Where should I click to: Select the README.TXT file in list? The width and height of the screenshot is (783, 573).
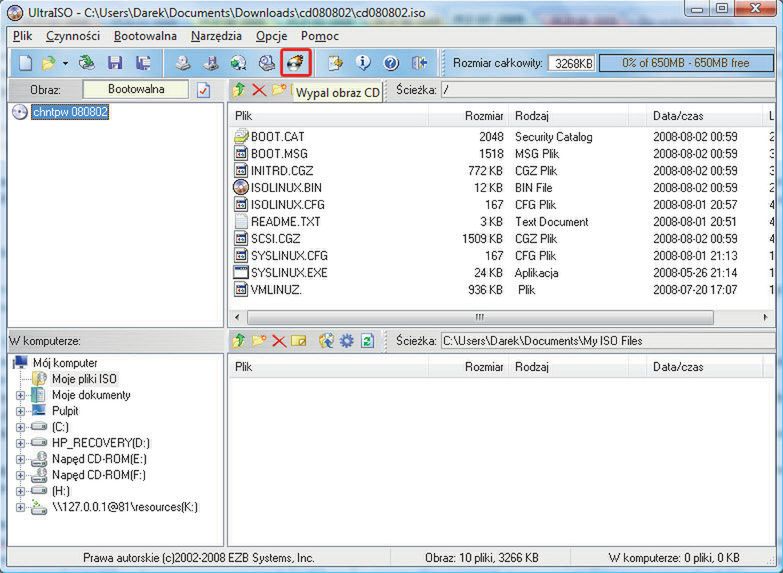[x=286, y=222]
